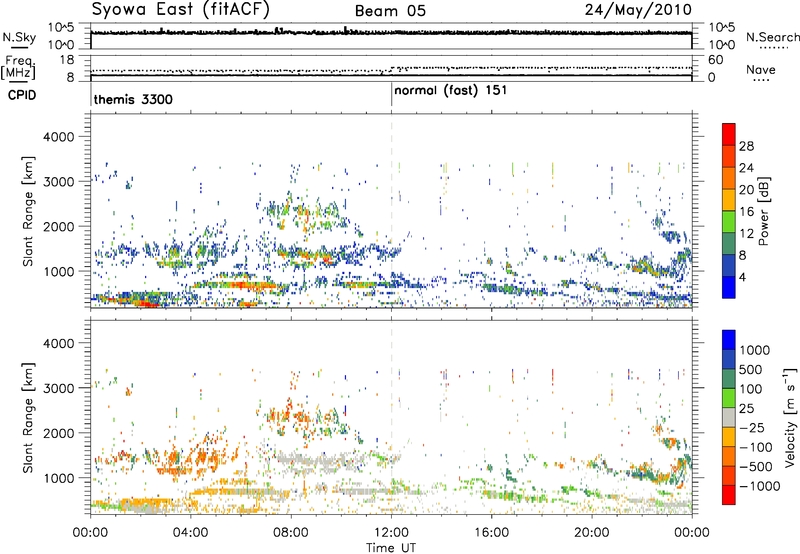Click the 'normal (fast) 151' CPID text
This screenshot has width=800, height=554.
pyautogui.click(x=451, y=90)
